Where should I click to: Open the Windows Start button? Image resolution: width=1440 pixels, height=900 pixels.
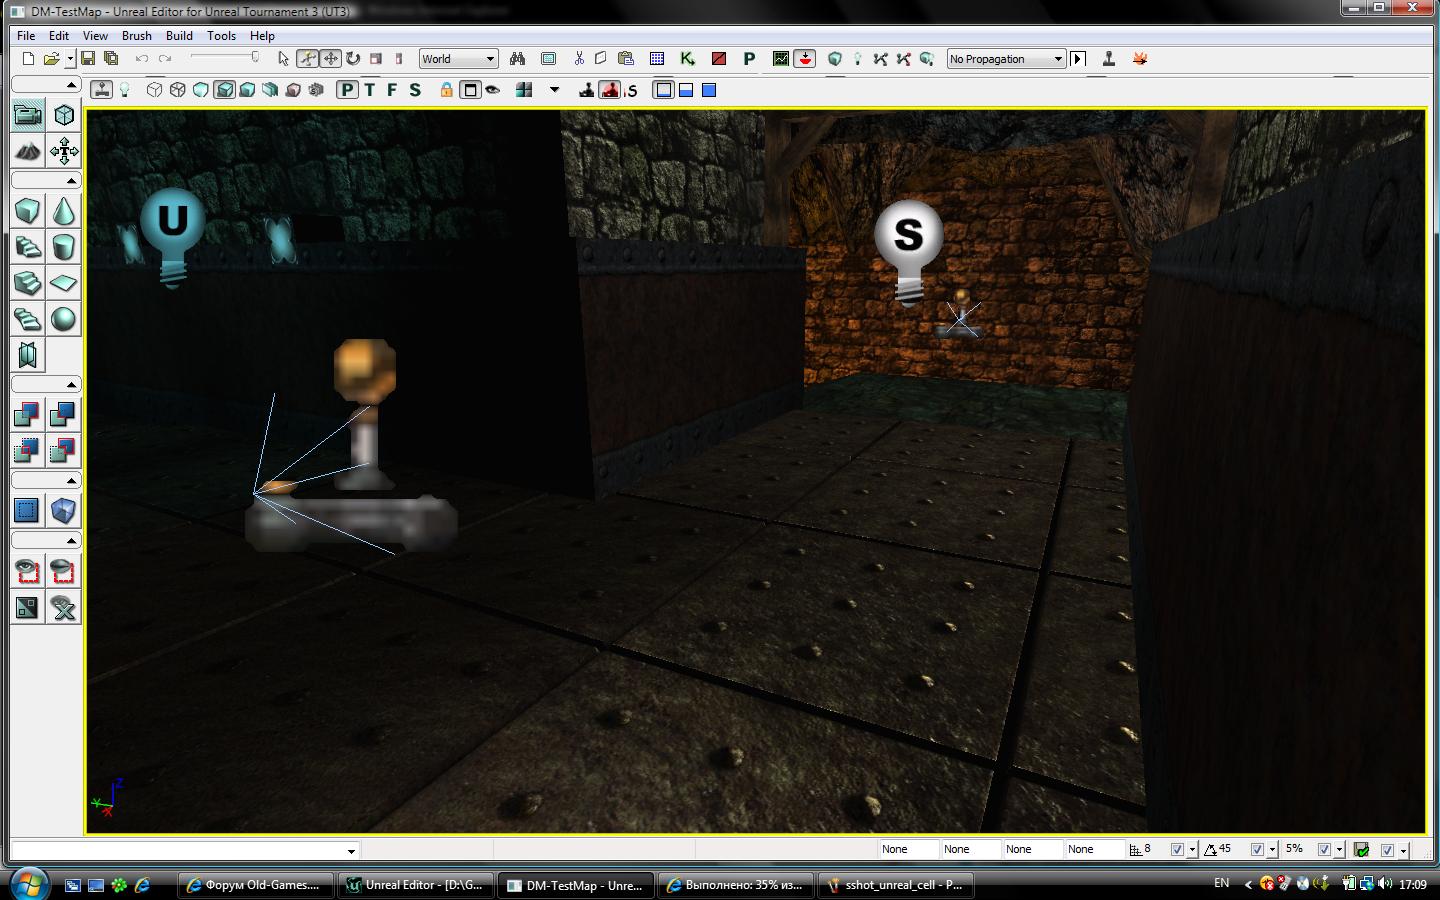pyautogui.click(x=27, y=884)
